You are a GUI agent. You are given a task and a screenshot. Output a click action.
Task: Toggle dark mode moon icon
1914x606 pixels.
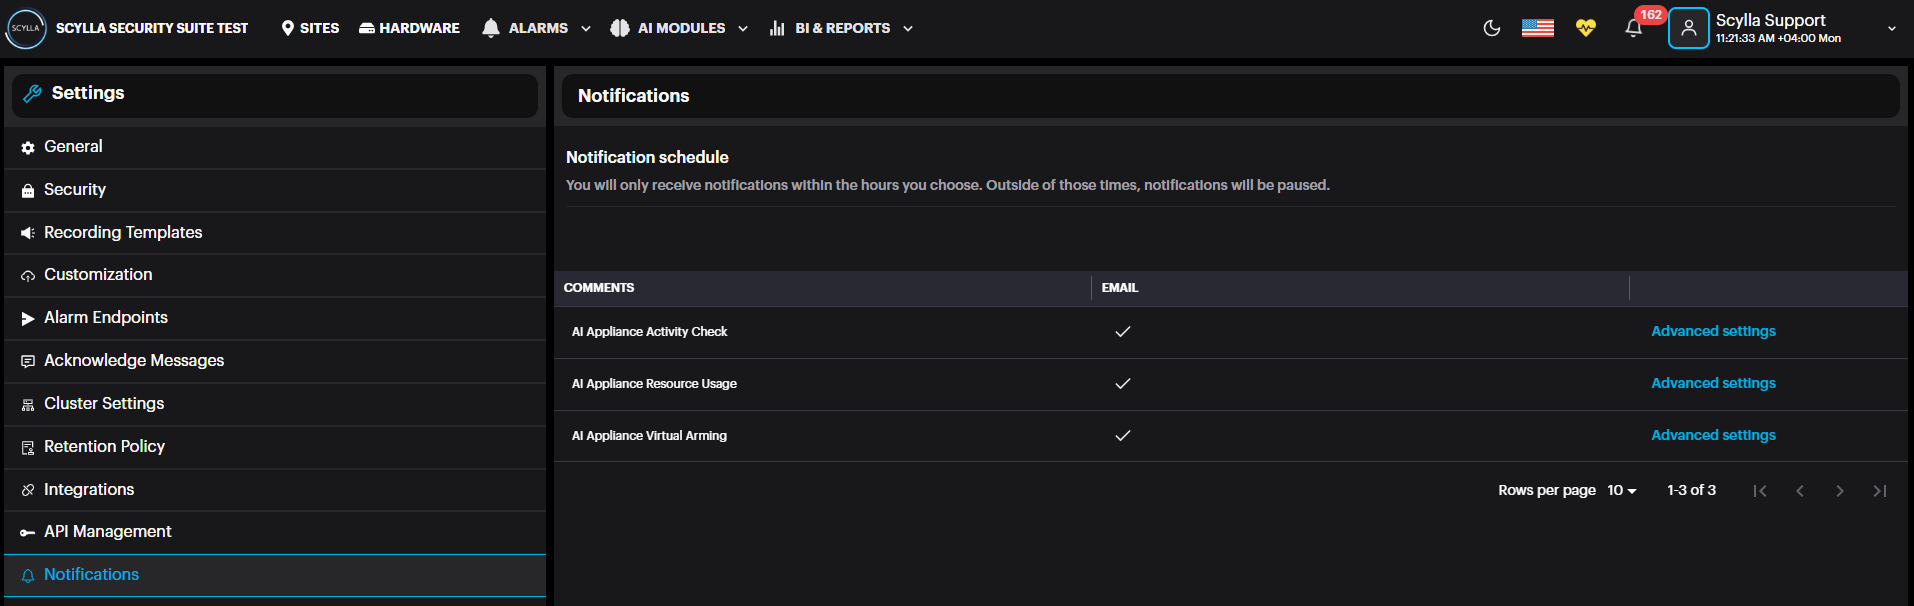coord(1491,28)
